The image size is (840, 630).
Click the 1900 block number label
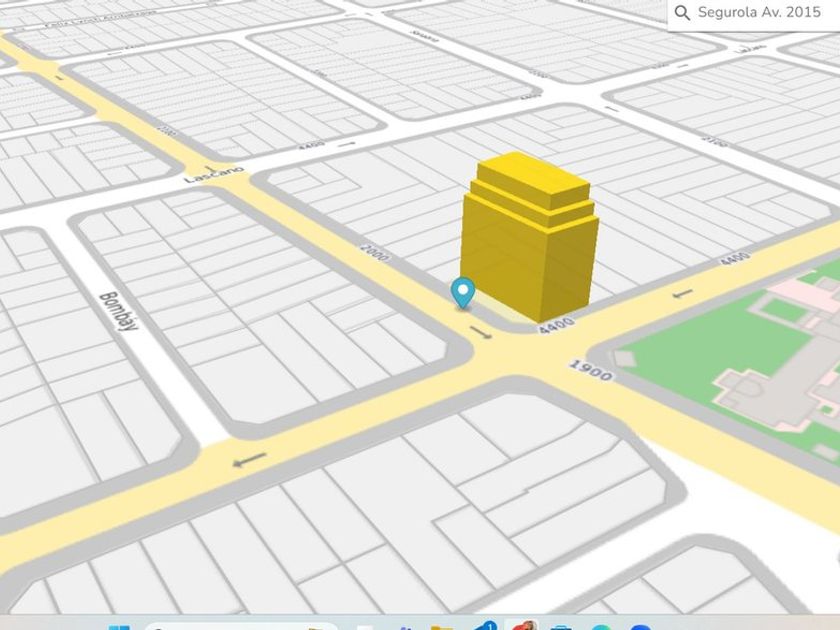coord(590,369)
